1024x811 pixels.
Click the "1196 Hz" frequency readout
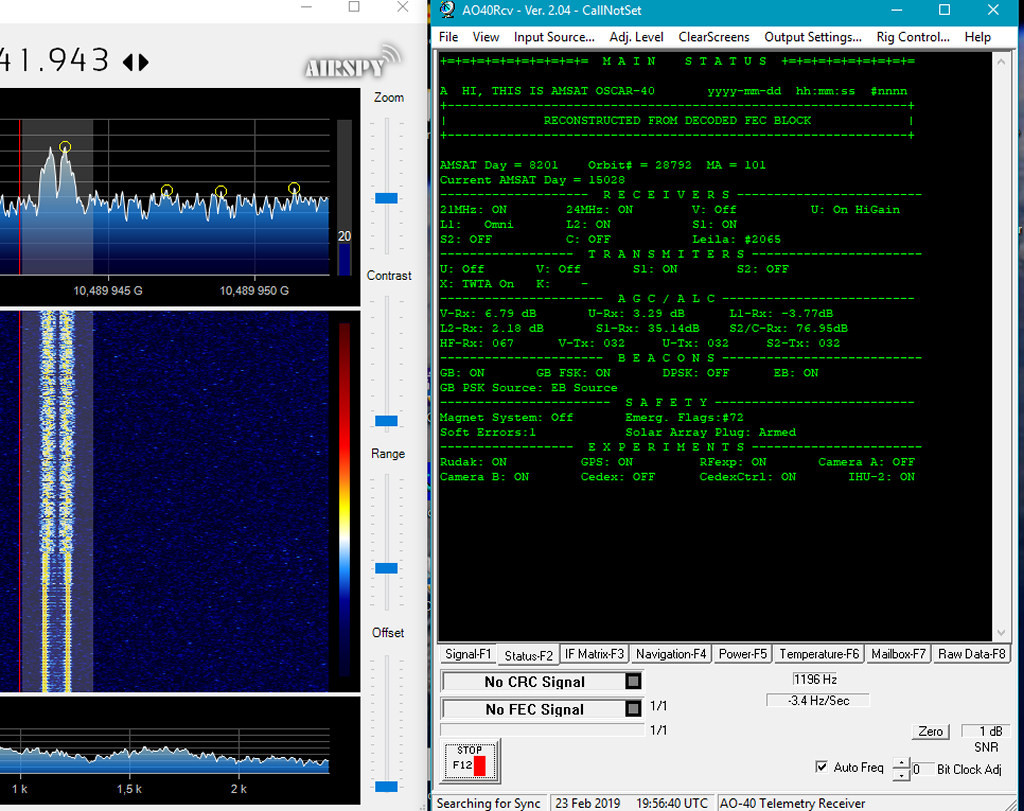tap(814, 679)
